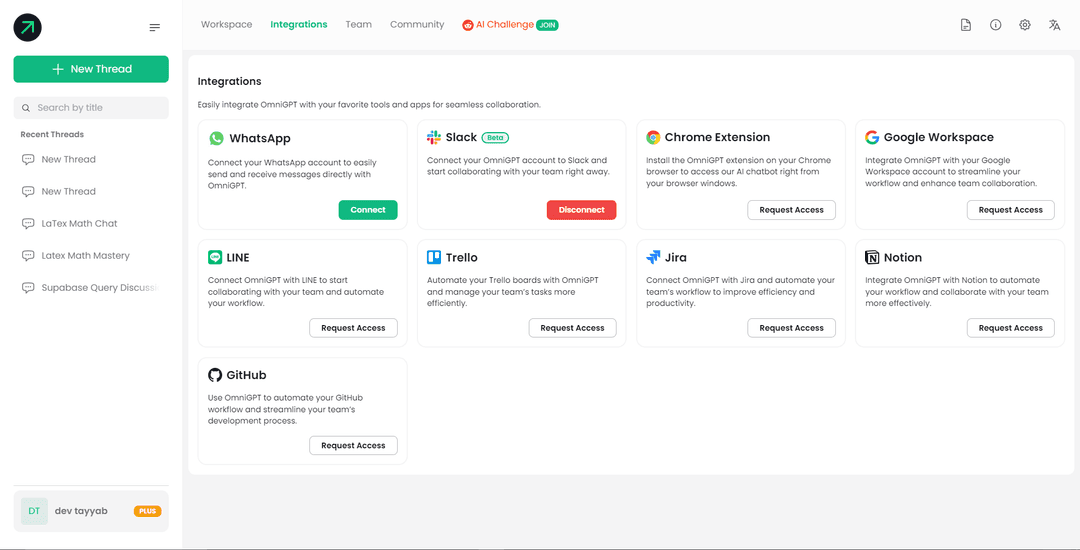Viewport: 1080px width, 550px height.
Task: Click the dev tayyab username
Action: 81,511
